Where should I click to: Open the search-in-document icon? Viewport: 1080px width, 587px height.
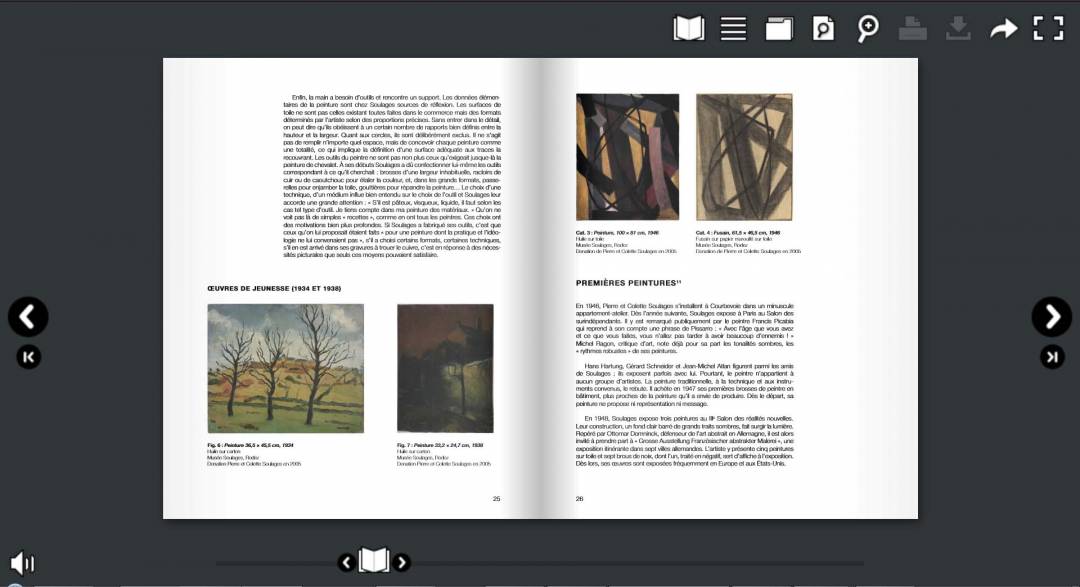point(823,28)
